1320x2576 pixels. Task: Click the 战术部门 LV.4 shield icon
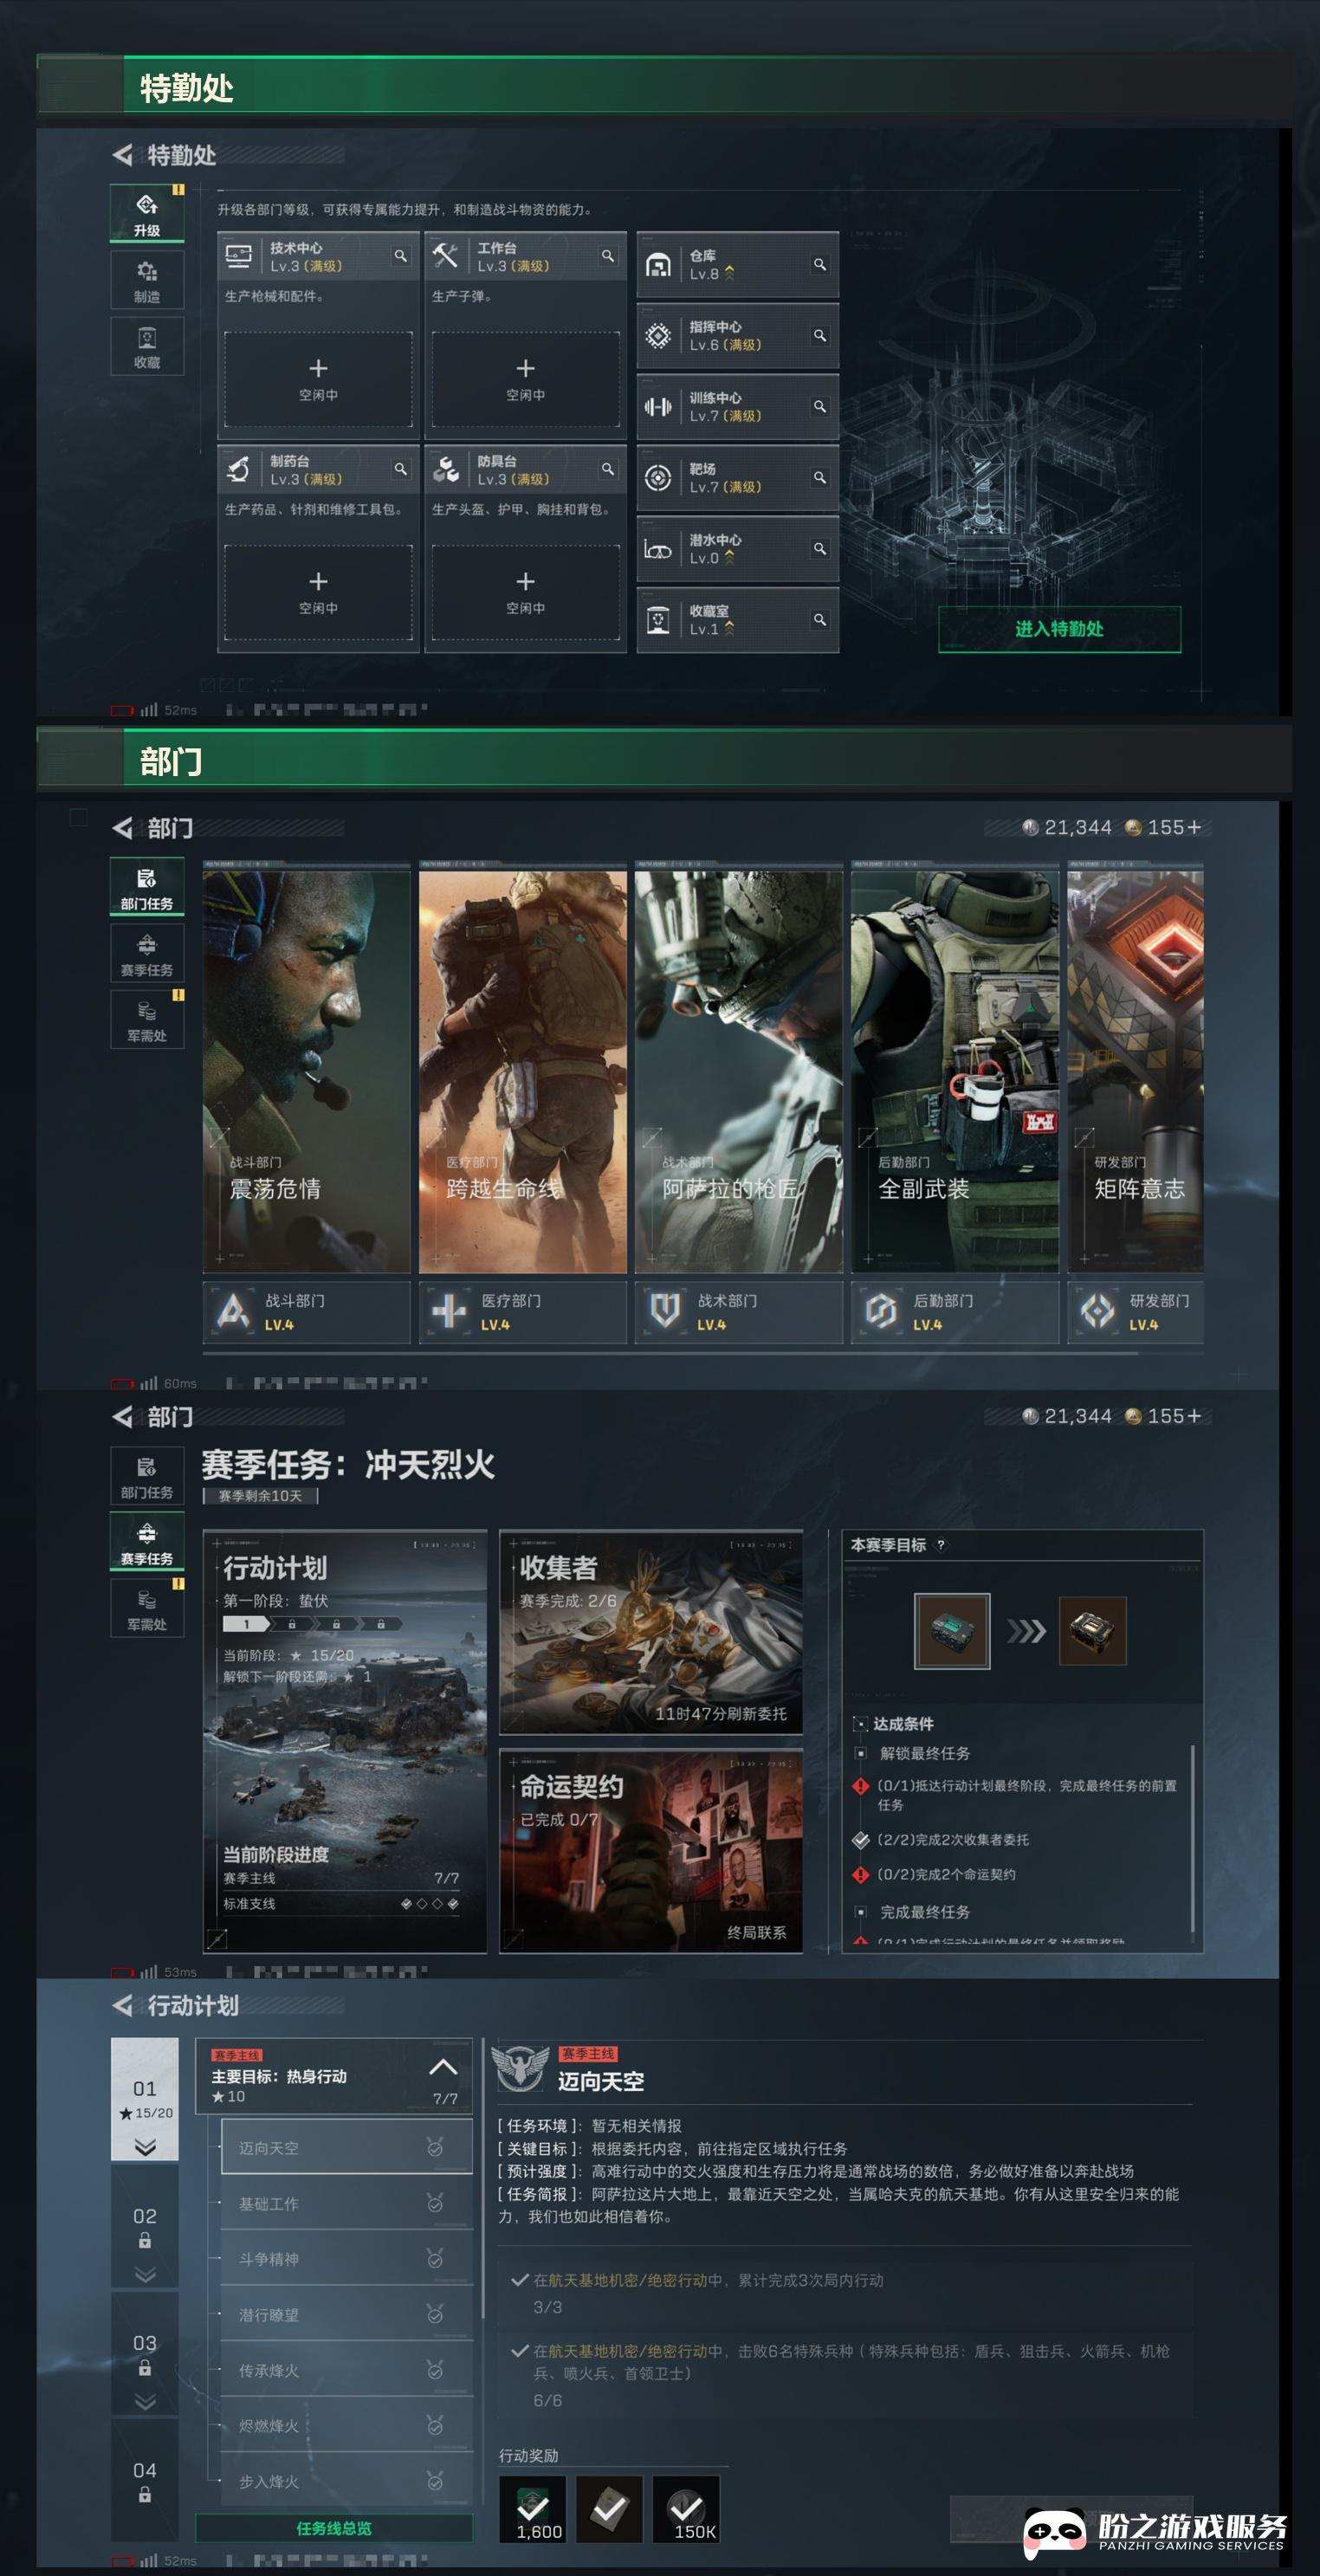click(665, 1311)
